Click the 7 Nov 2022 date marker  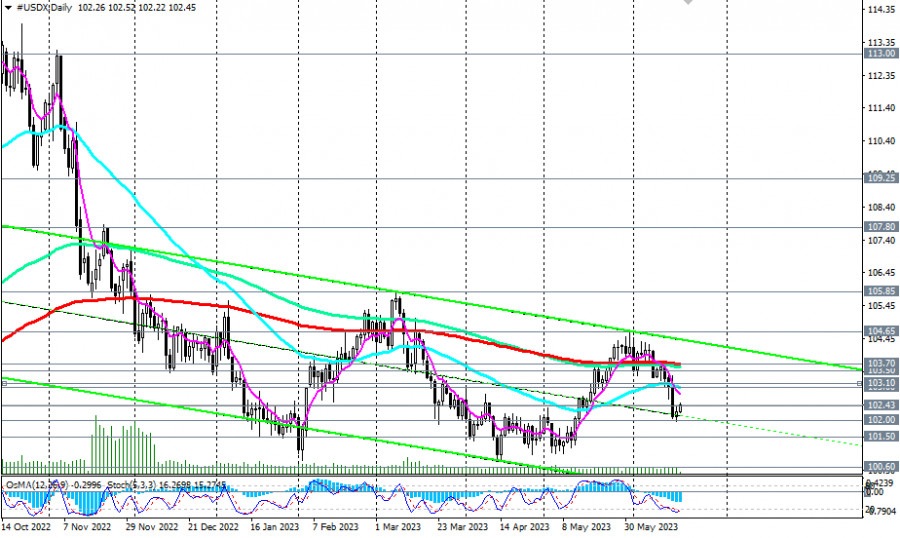pyautogui.click(x=87, y=527)
